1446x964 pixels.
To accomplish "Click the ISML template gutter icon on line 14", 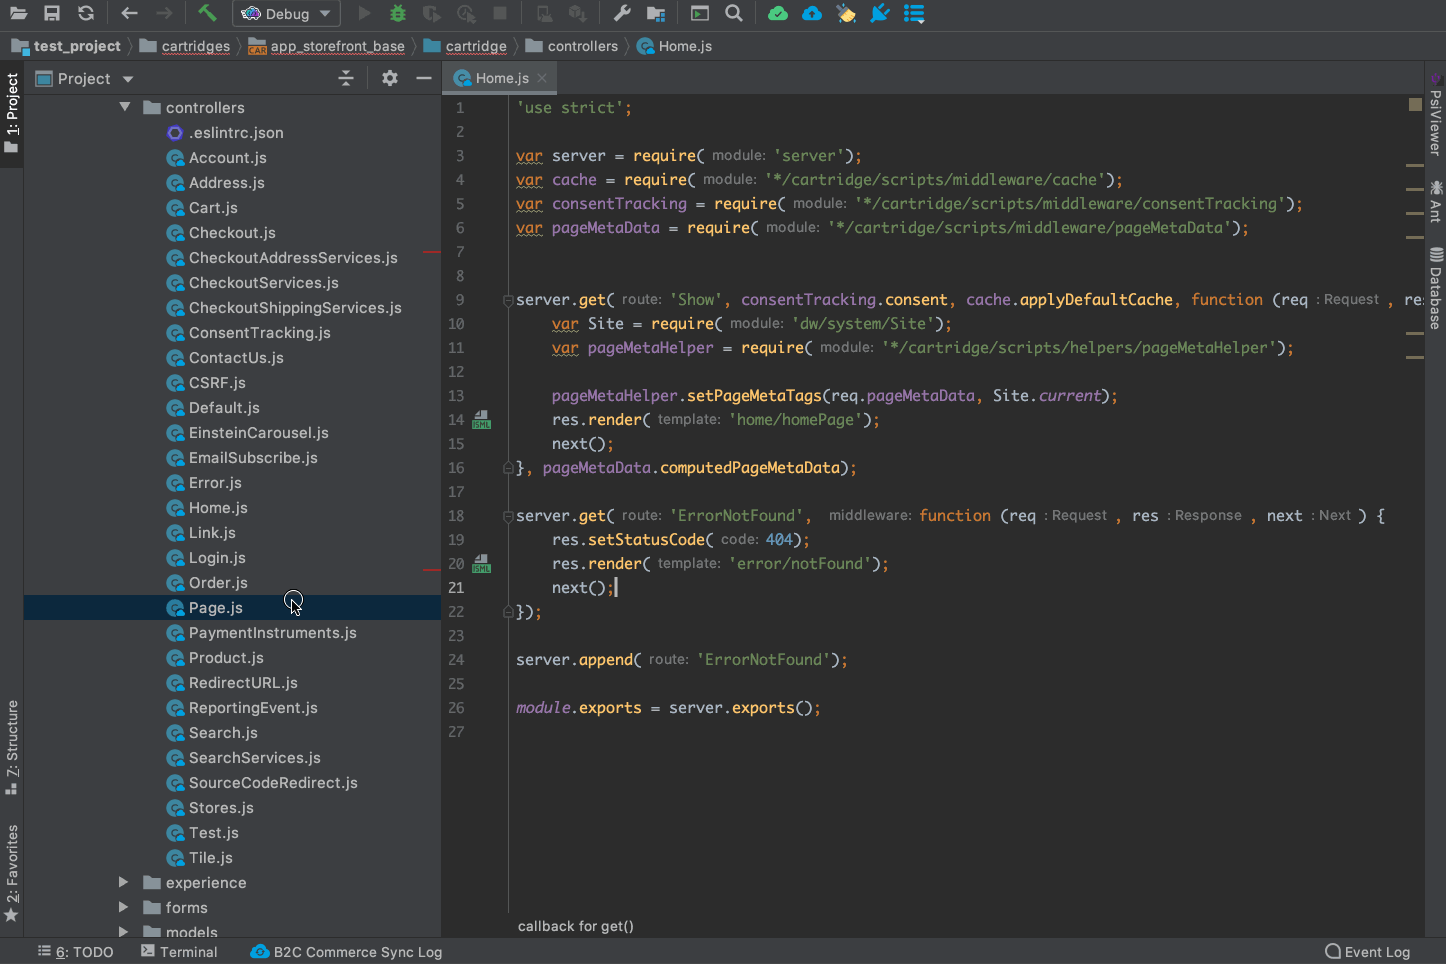I will pos(481,420).
